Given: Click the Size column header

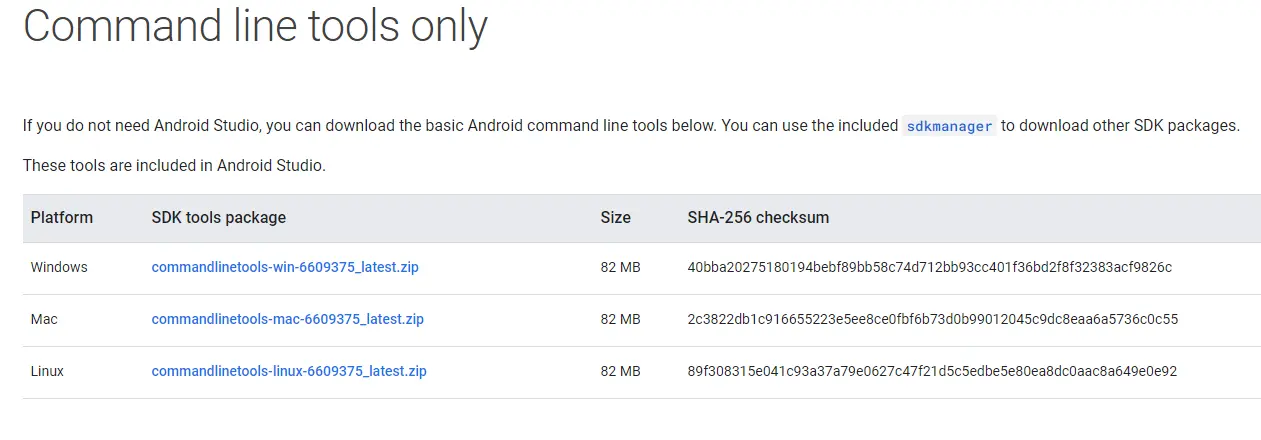Looking at the screenshot, I should click(x=615, y=217).
